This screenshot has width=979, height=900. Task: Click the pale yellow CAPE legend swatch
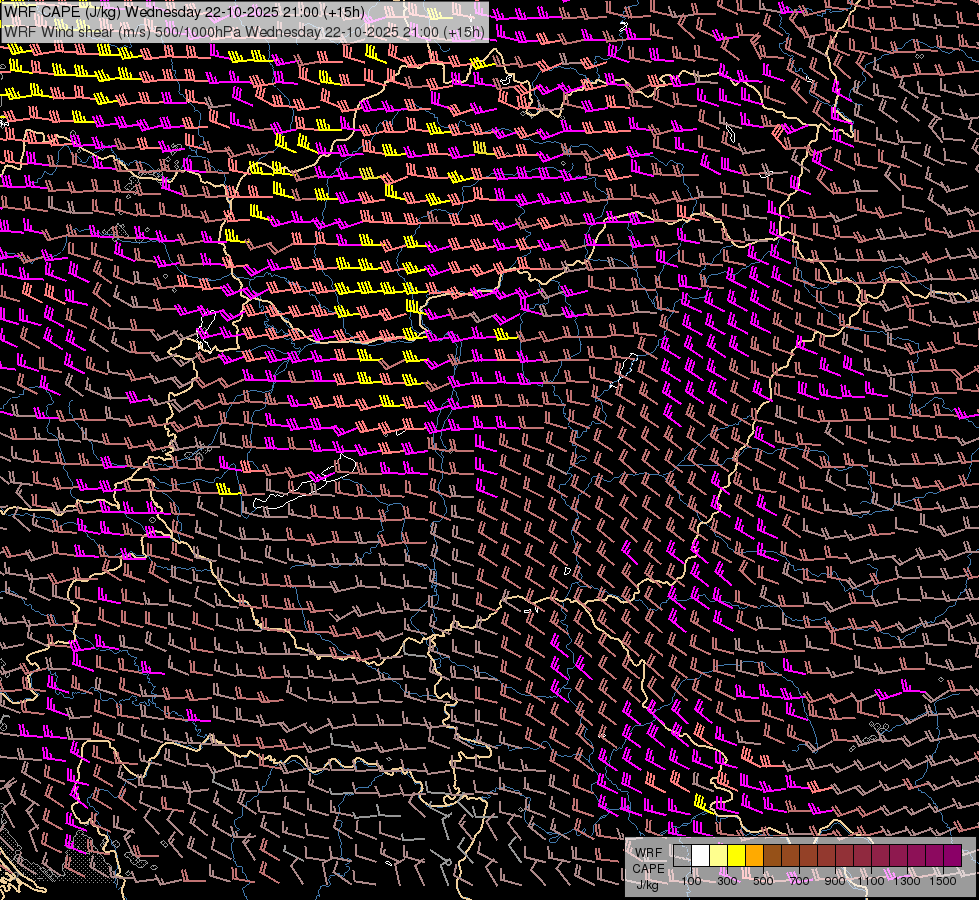pyautogui.click(x=719, y=856)
